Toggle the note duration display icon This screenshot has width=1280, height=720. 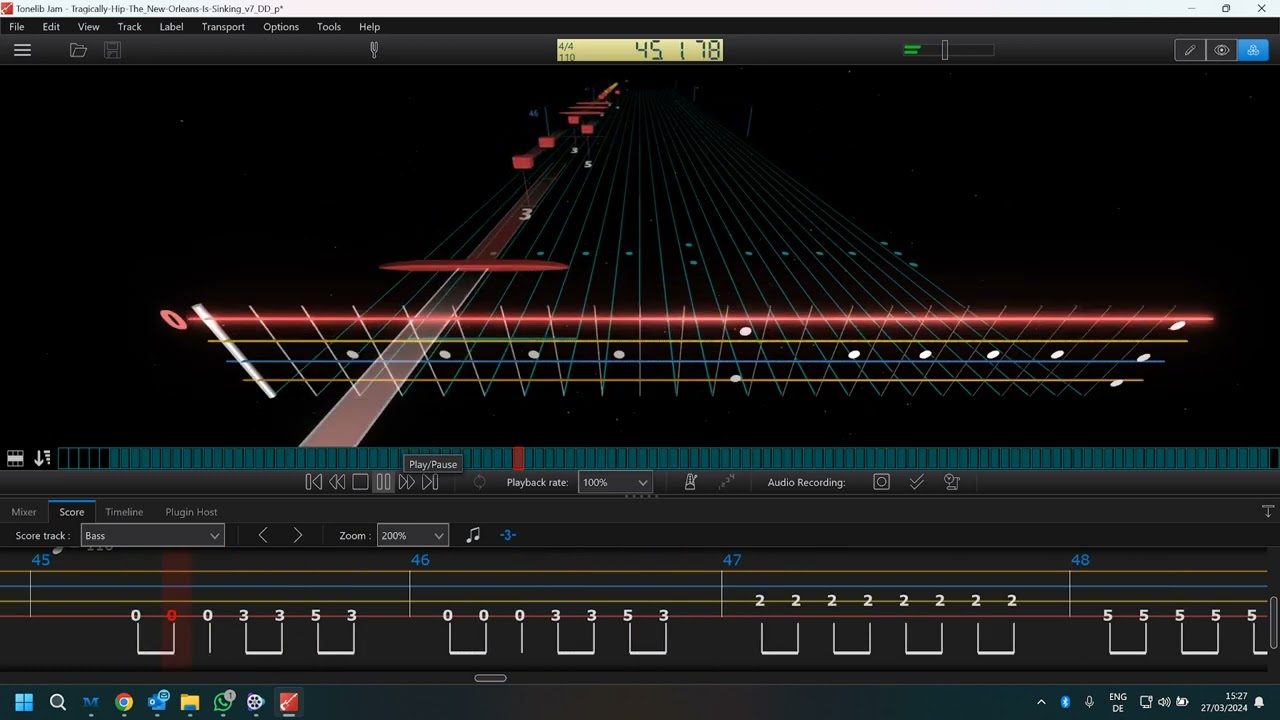tap(473, 535)
